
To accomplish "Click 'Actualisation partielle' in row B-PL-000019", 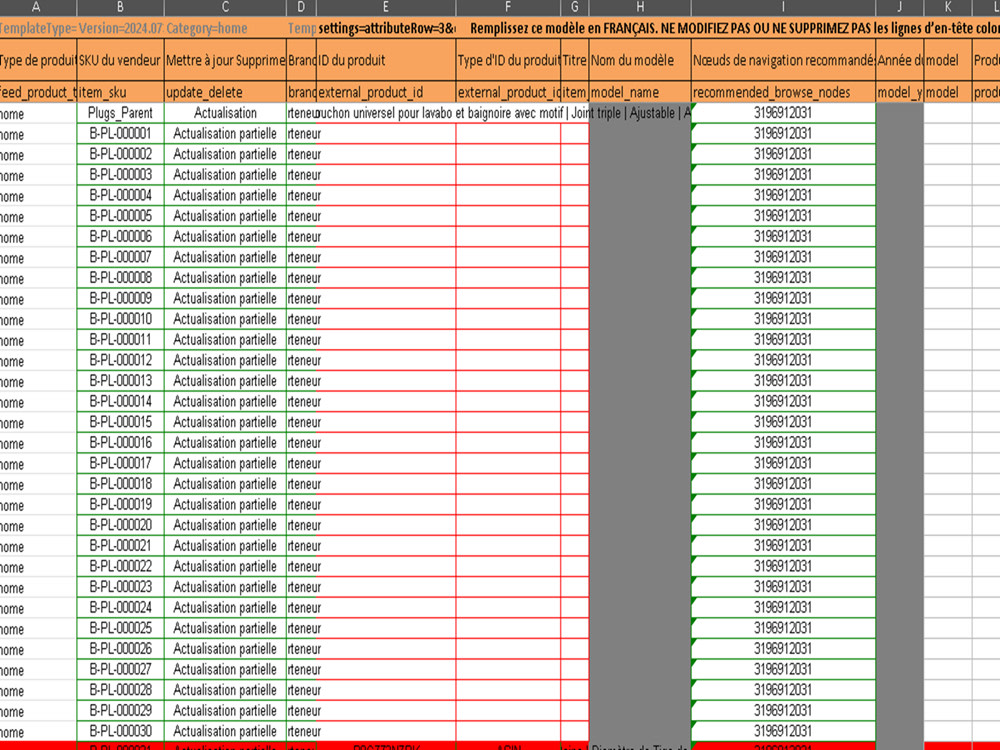I will pyautogui.click(x=225, y=504).
